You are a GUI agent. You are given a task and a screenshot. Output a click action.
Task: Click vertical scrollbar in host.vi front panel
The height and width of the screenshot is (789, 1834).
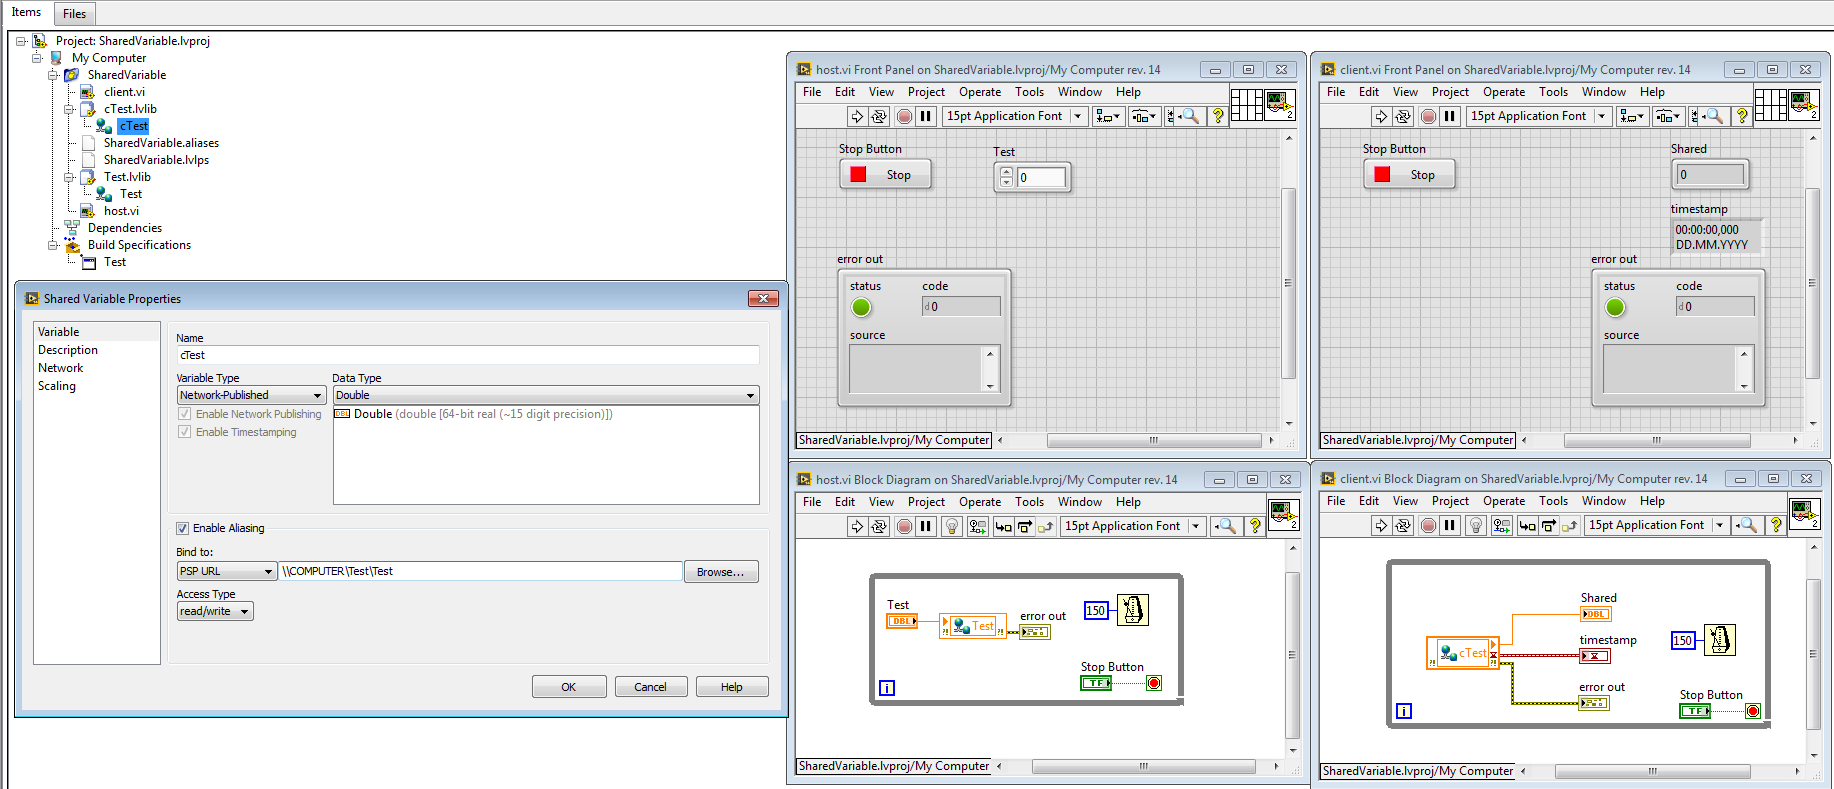(x=1289, y=281)
